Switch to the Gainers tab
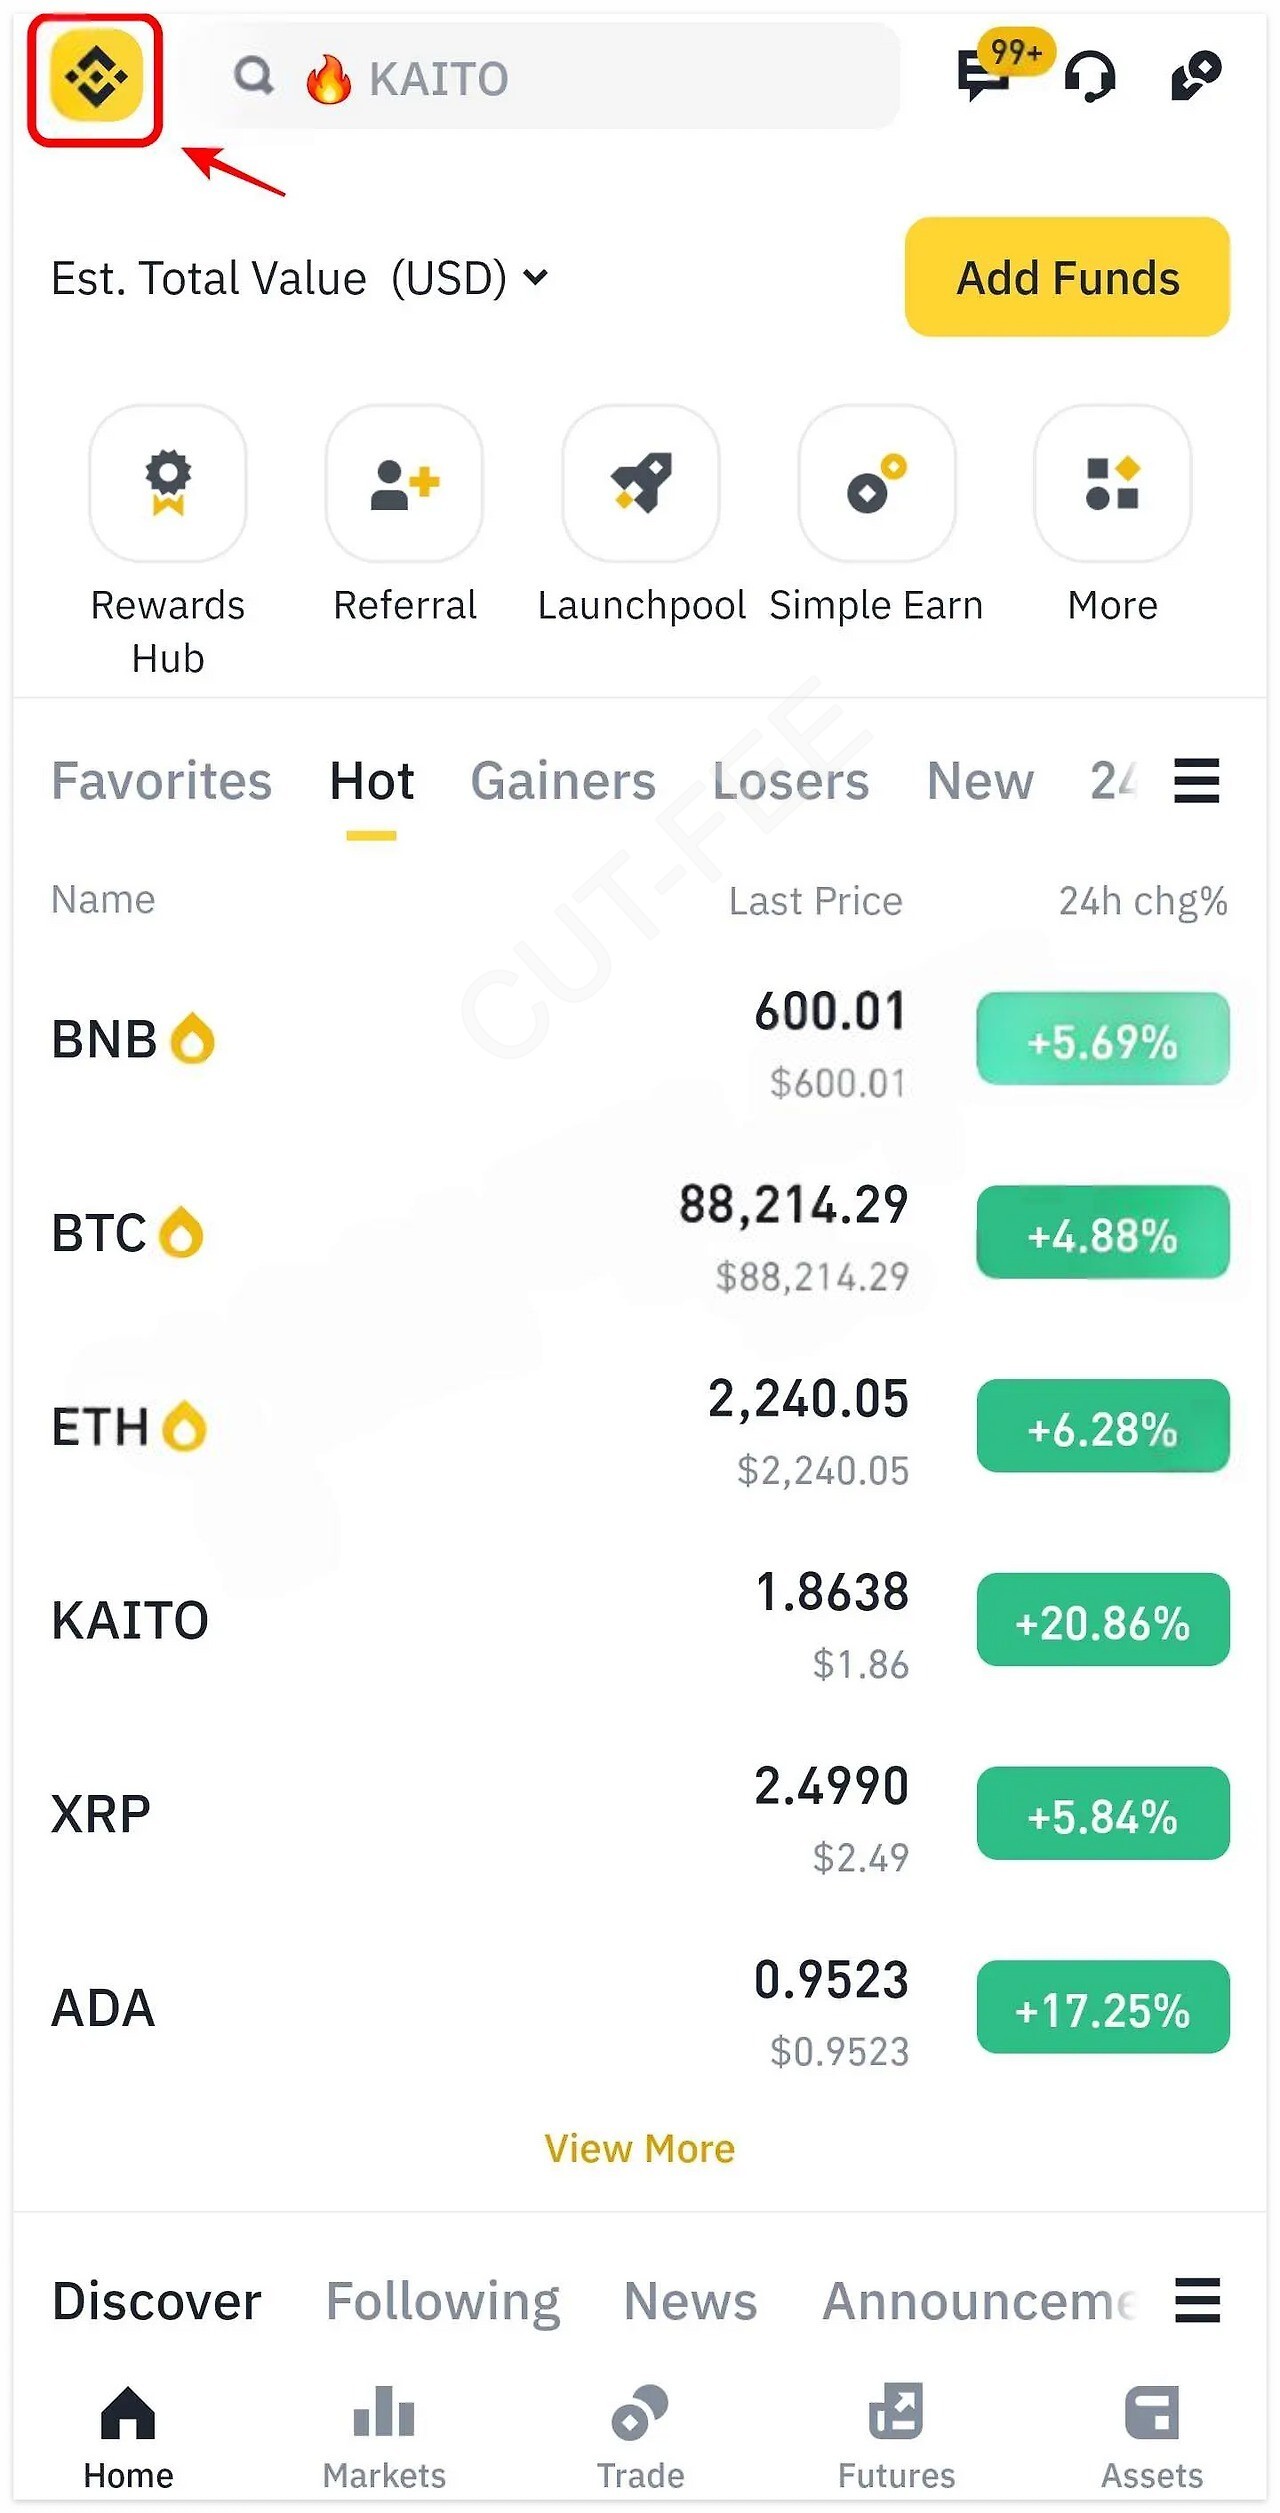This screenshot has height=2513, width=1280. click(563, 781)
